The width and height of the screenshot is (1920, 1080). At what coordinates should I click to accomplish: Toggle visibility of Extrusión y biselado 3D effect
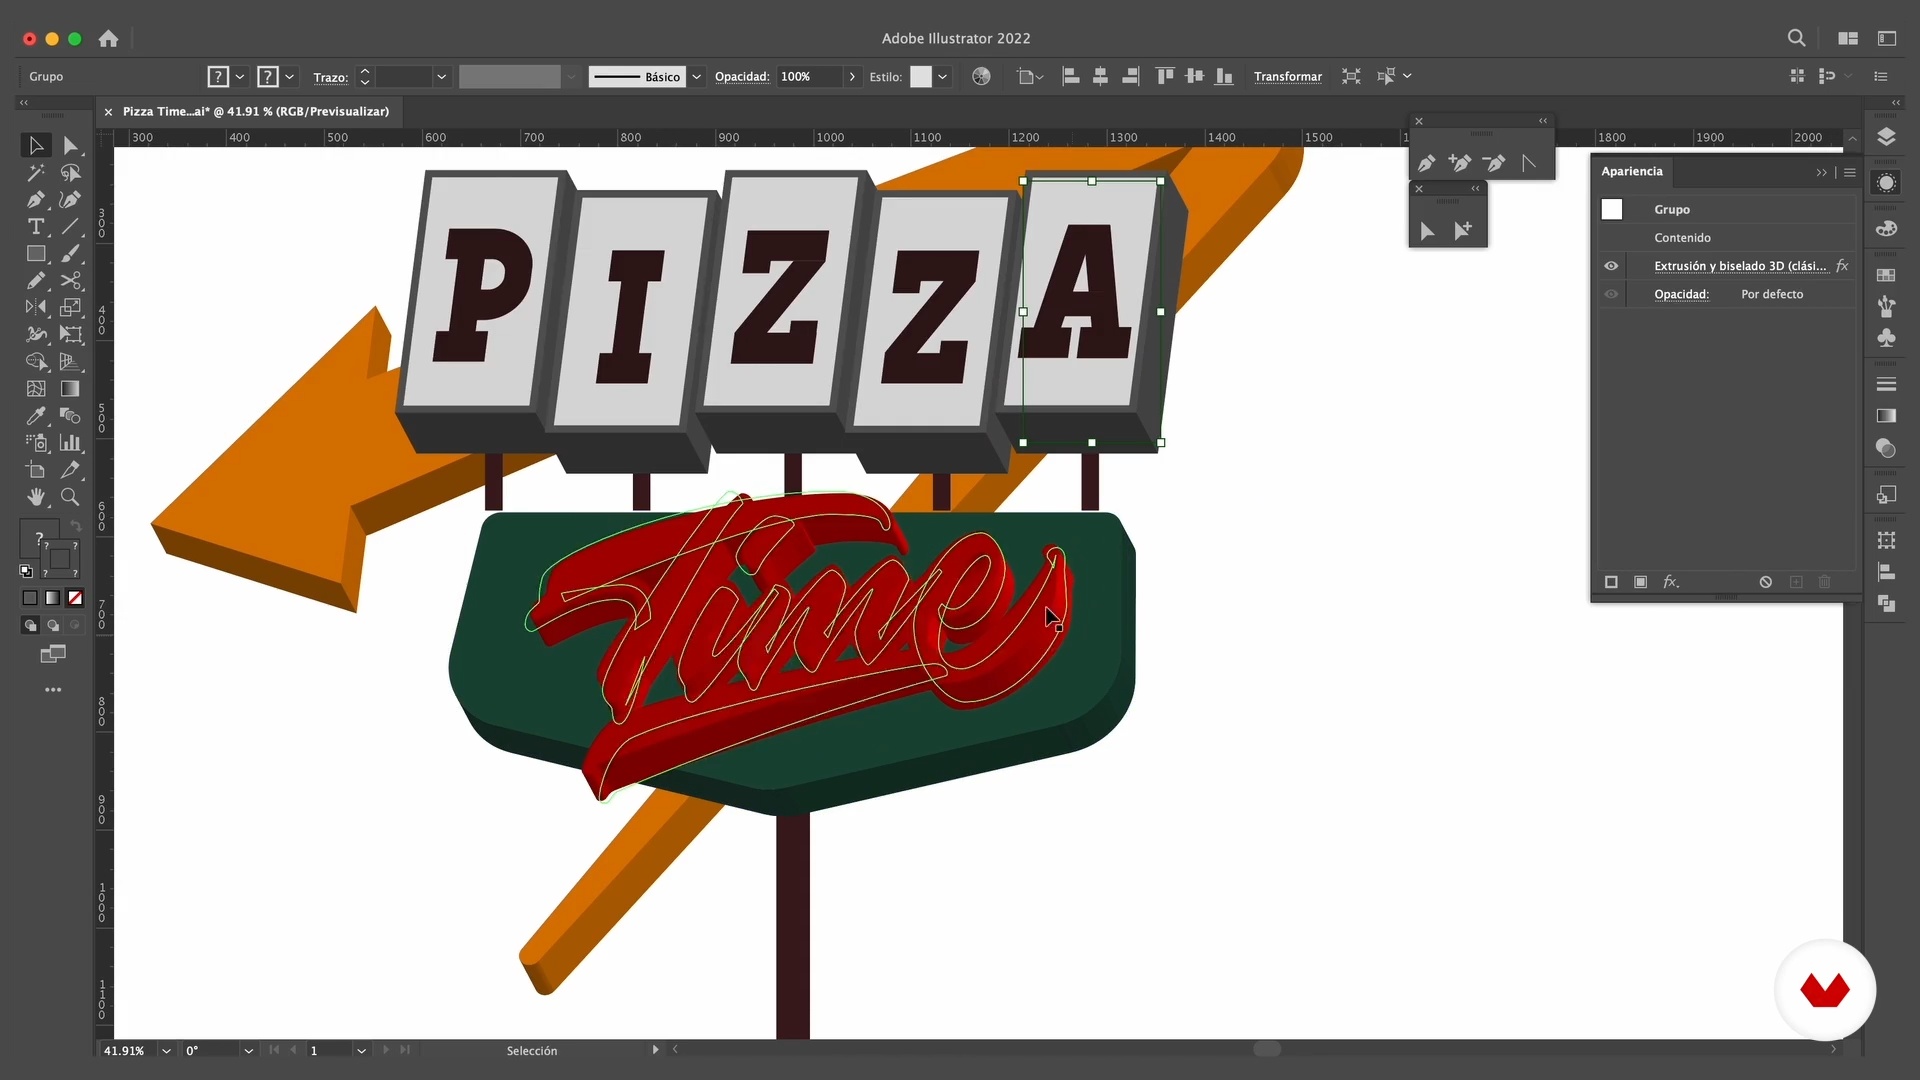pyautogui.click(x=1611, y=266)
